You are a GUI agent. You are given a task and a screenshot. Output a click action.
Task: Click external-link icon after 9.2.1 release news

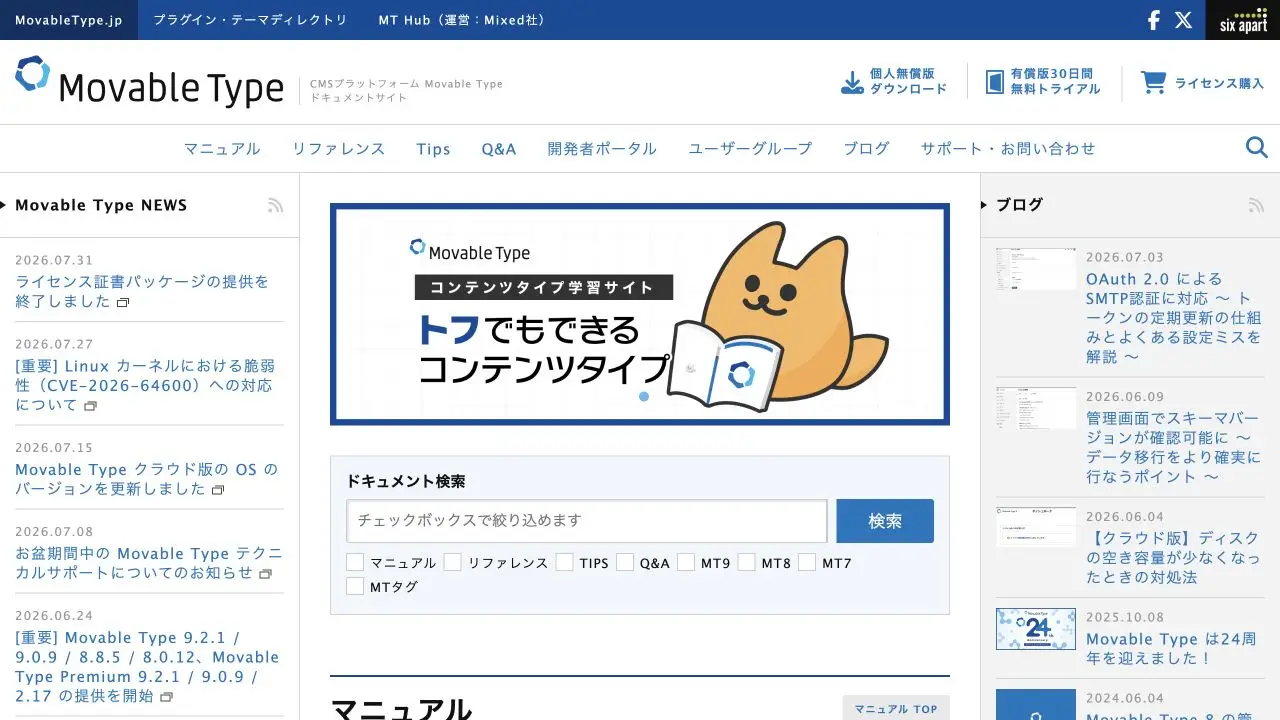click(167, 697)
